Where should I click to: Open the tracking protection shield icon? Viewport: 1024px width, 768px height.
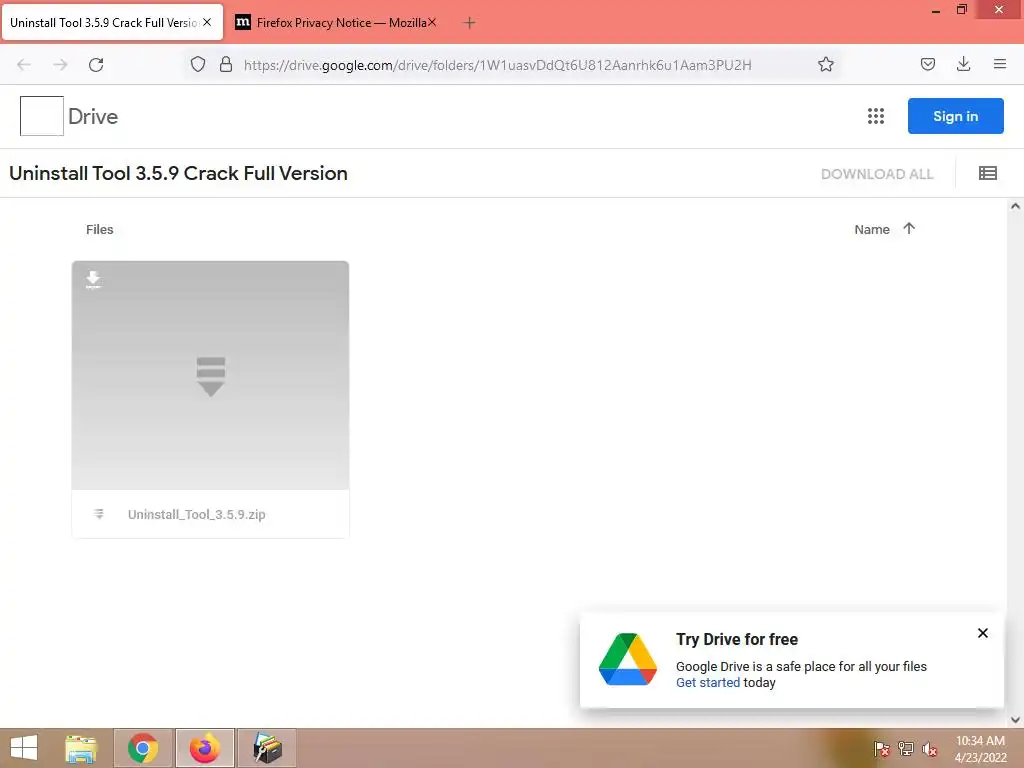tap(198, 64)
